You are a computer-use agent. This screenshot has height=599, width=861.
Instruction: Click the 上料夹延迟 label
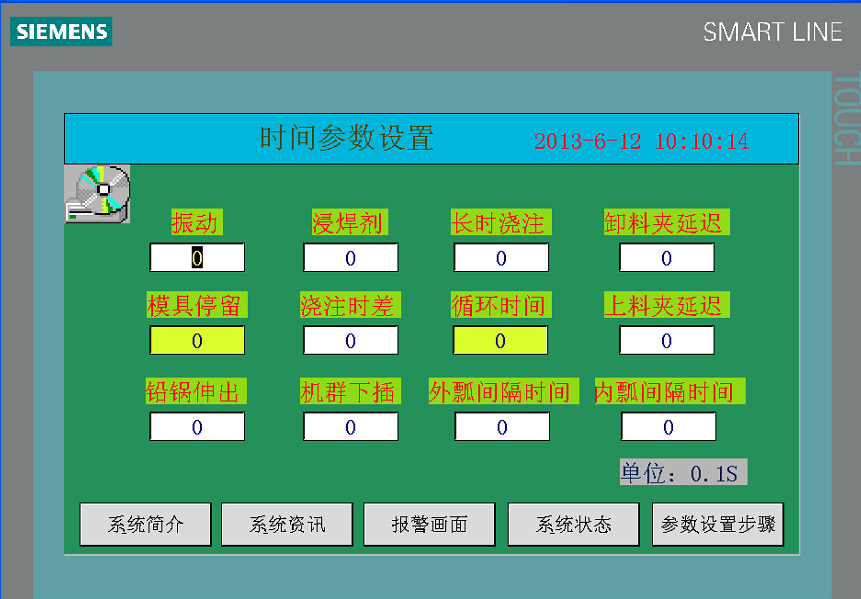667,305
